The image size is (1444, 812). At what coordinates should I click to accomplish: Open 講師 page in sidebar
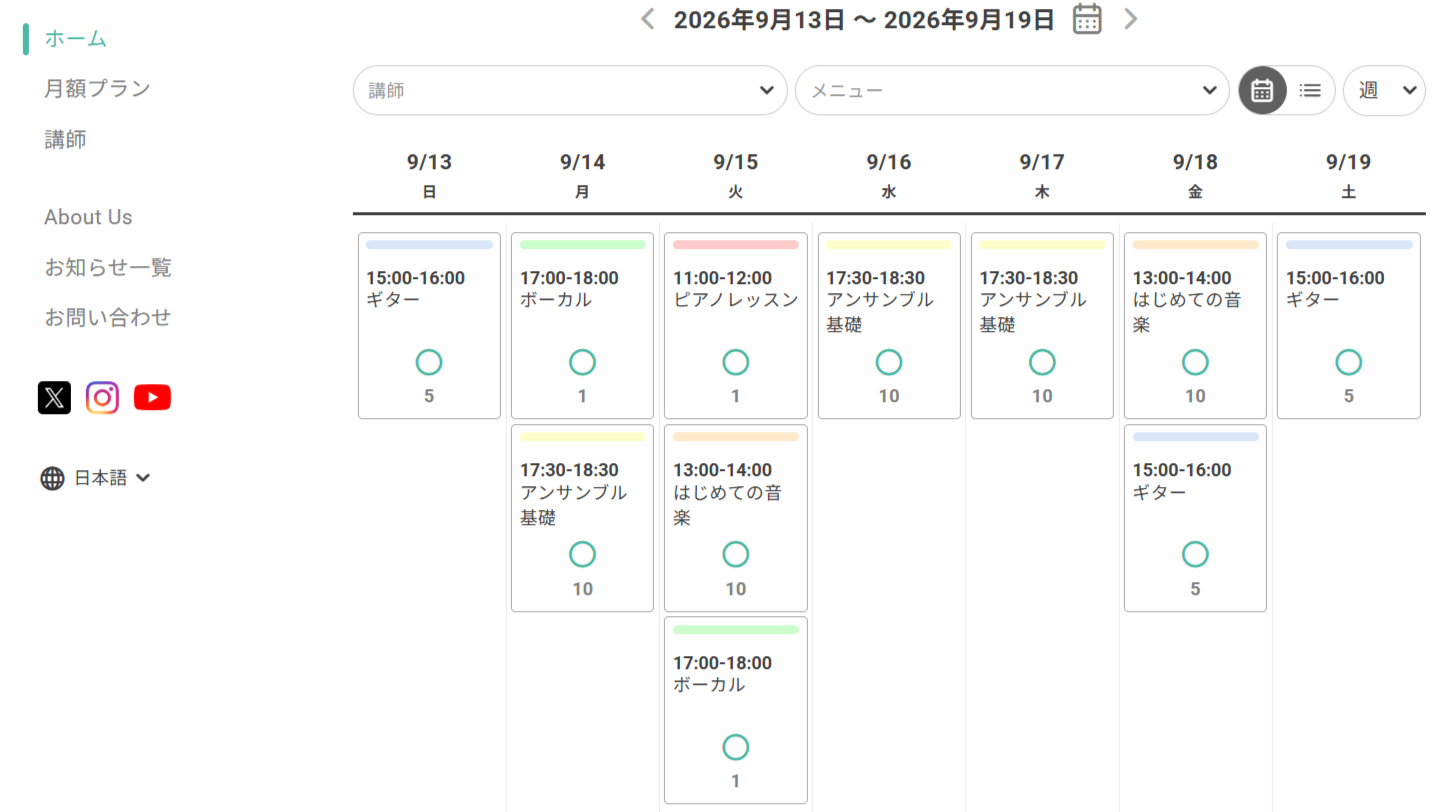(x=65, y=139)
